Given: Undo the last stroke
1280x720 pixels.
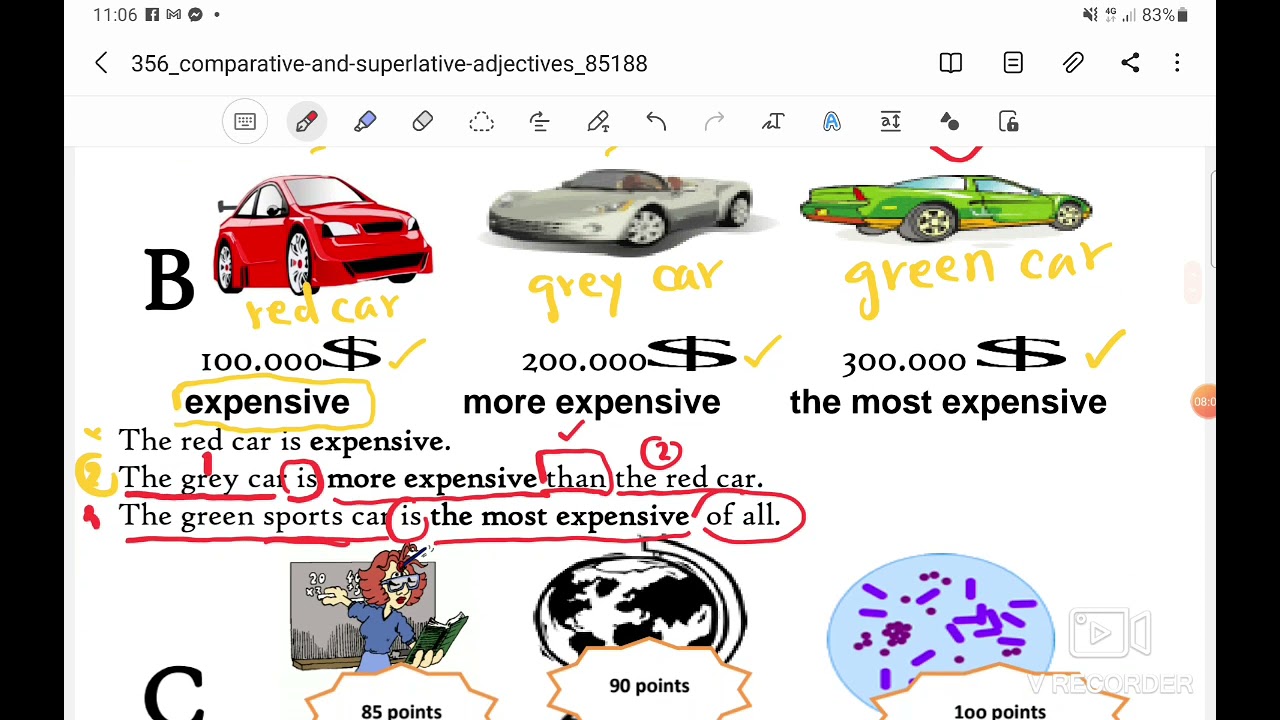Looking at the screenshot, I should 656,122.
